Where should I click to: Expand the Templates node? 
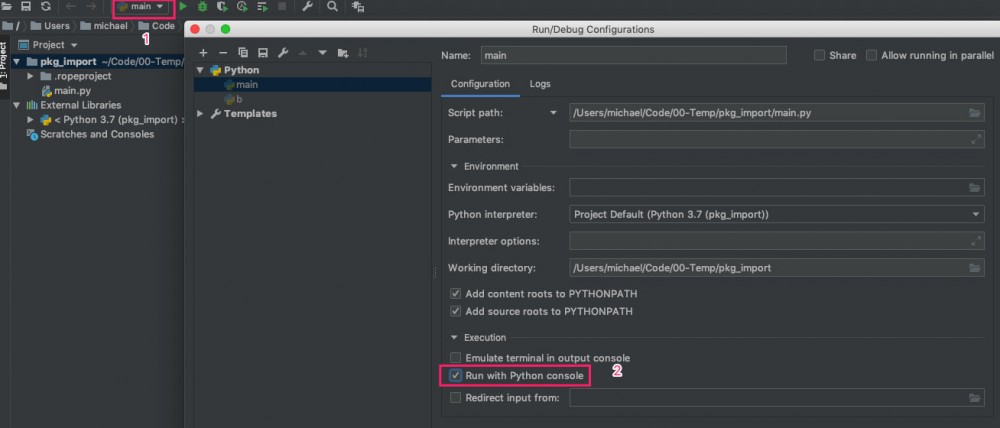200,114
